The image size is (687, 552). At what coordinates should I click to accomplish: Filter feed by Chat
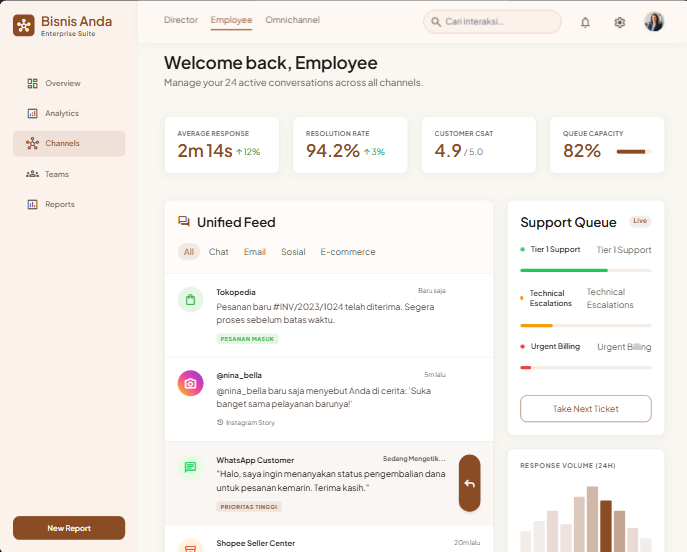[219, 252]
